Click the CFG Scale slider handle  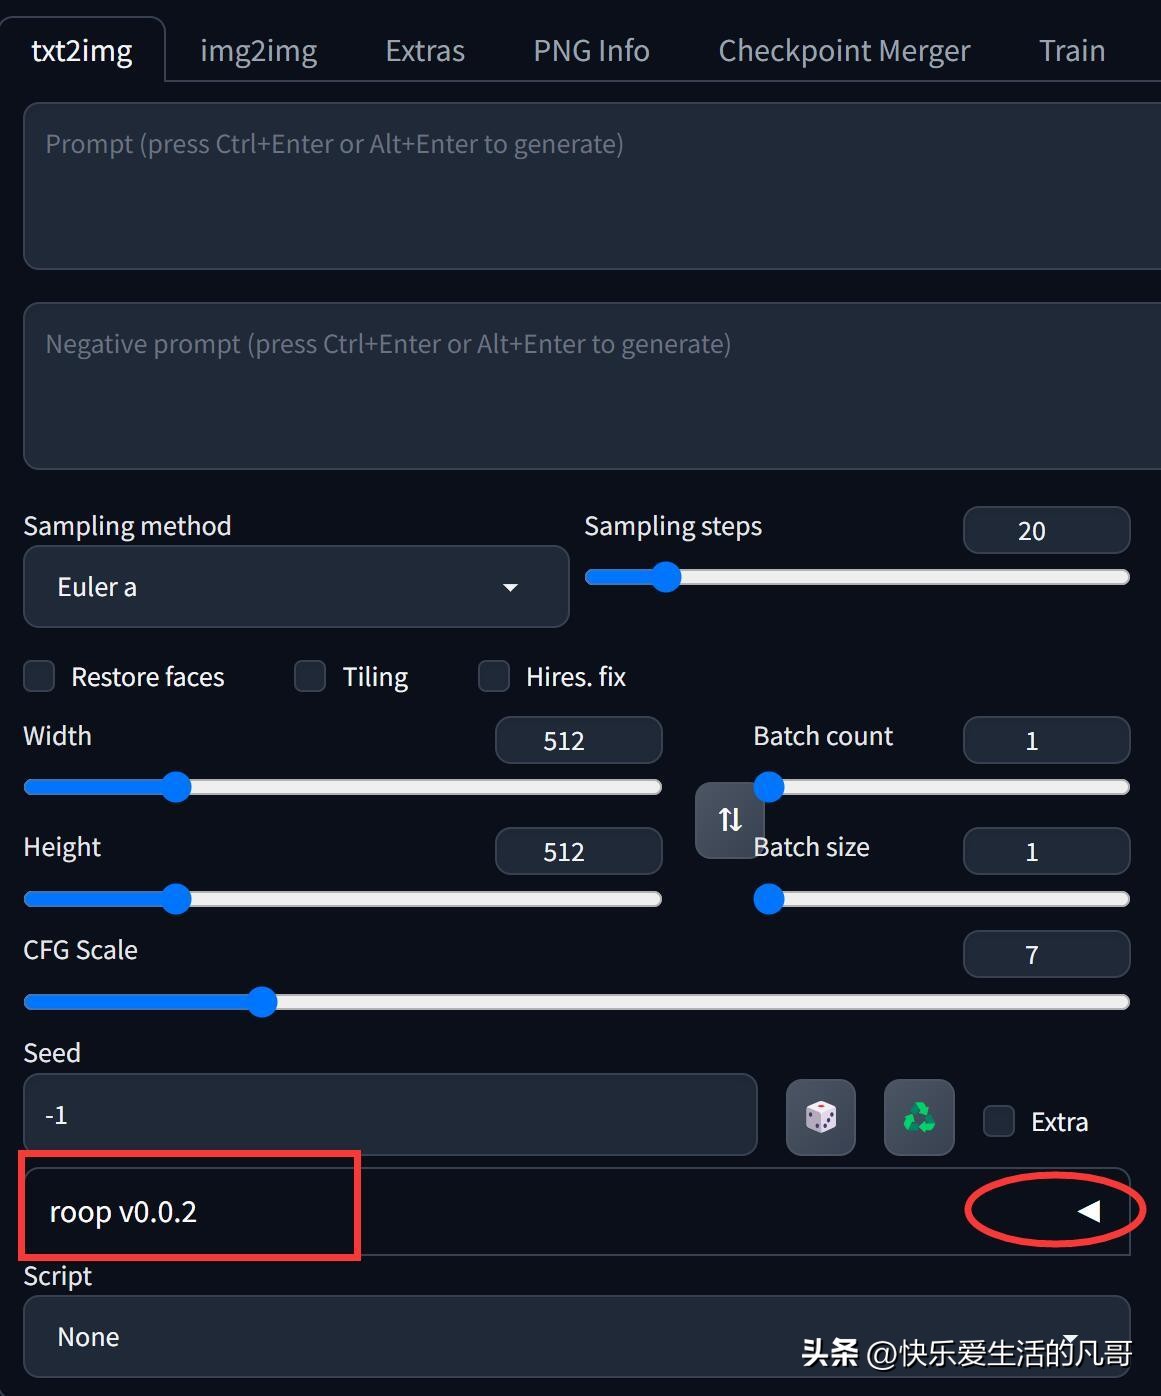262,1001
